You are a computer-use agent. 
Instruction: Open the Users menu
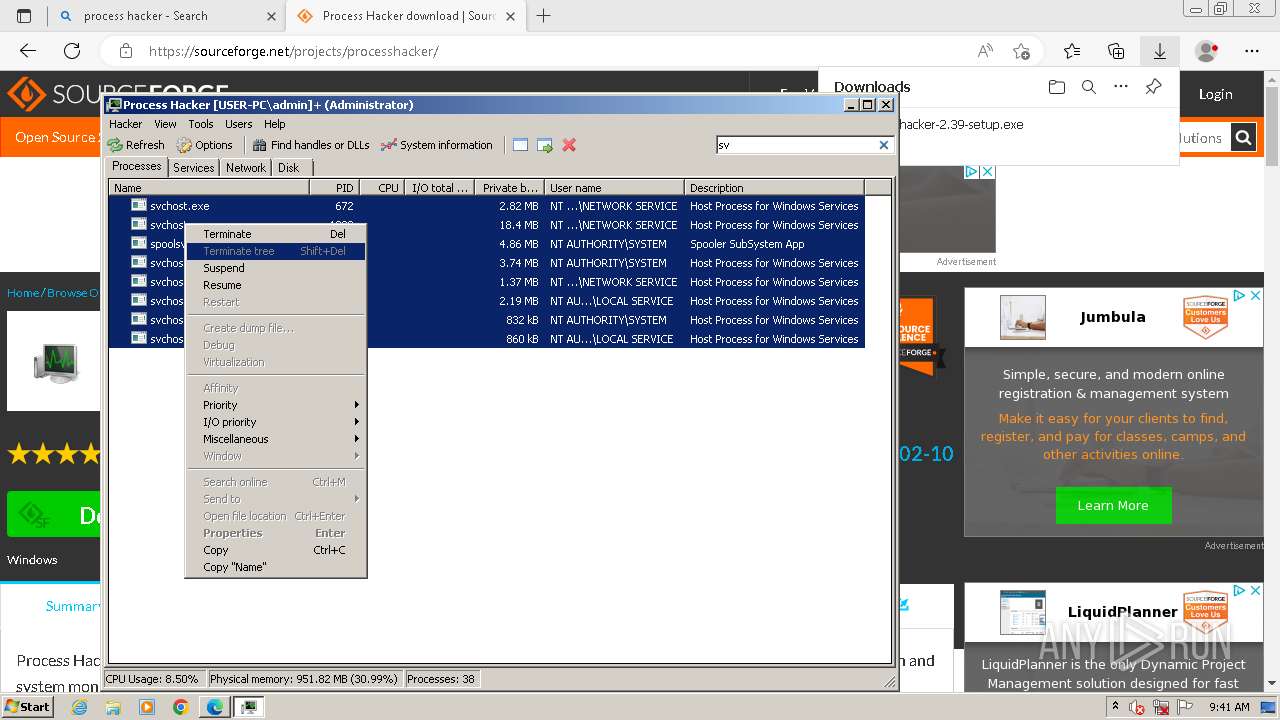(x=239, y=124)
